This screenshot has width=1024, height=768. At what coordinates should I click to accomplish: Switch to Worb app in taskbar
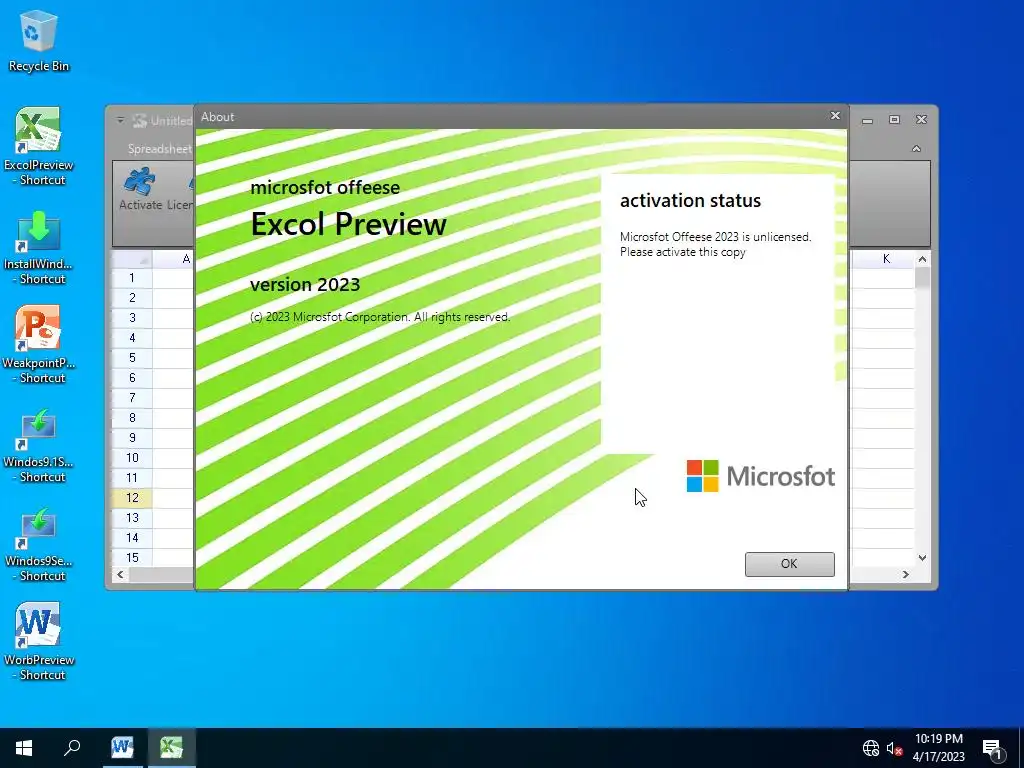(x=122, y=748)
